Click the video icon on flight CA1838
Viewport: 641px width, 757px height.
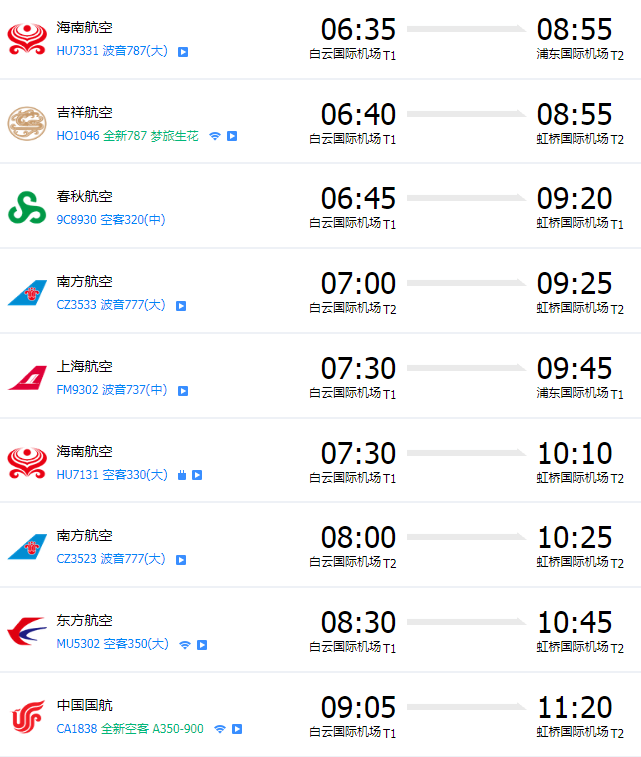237,729
